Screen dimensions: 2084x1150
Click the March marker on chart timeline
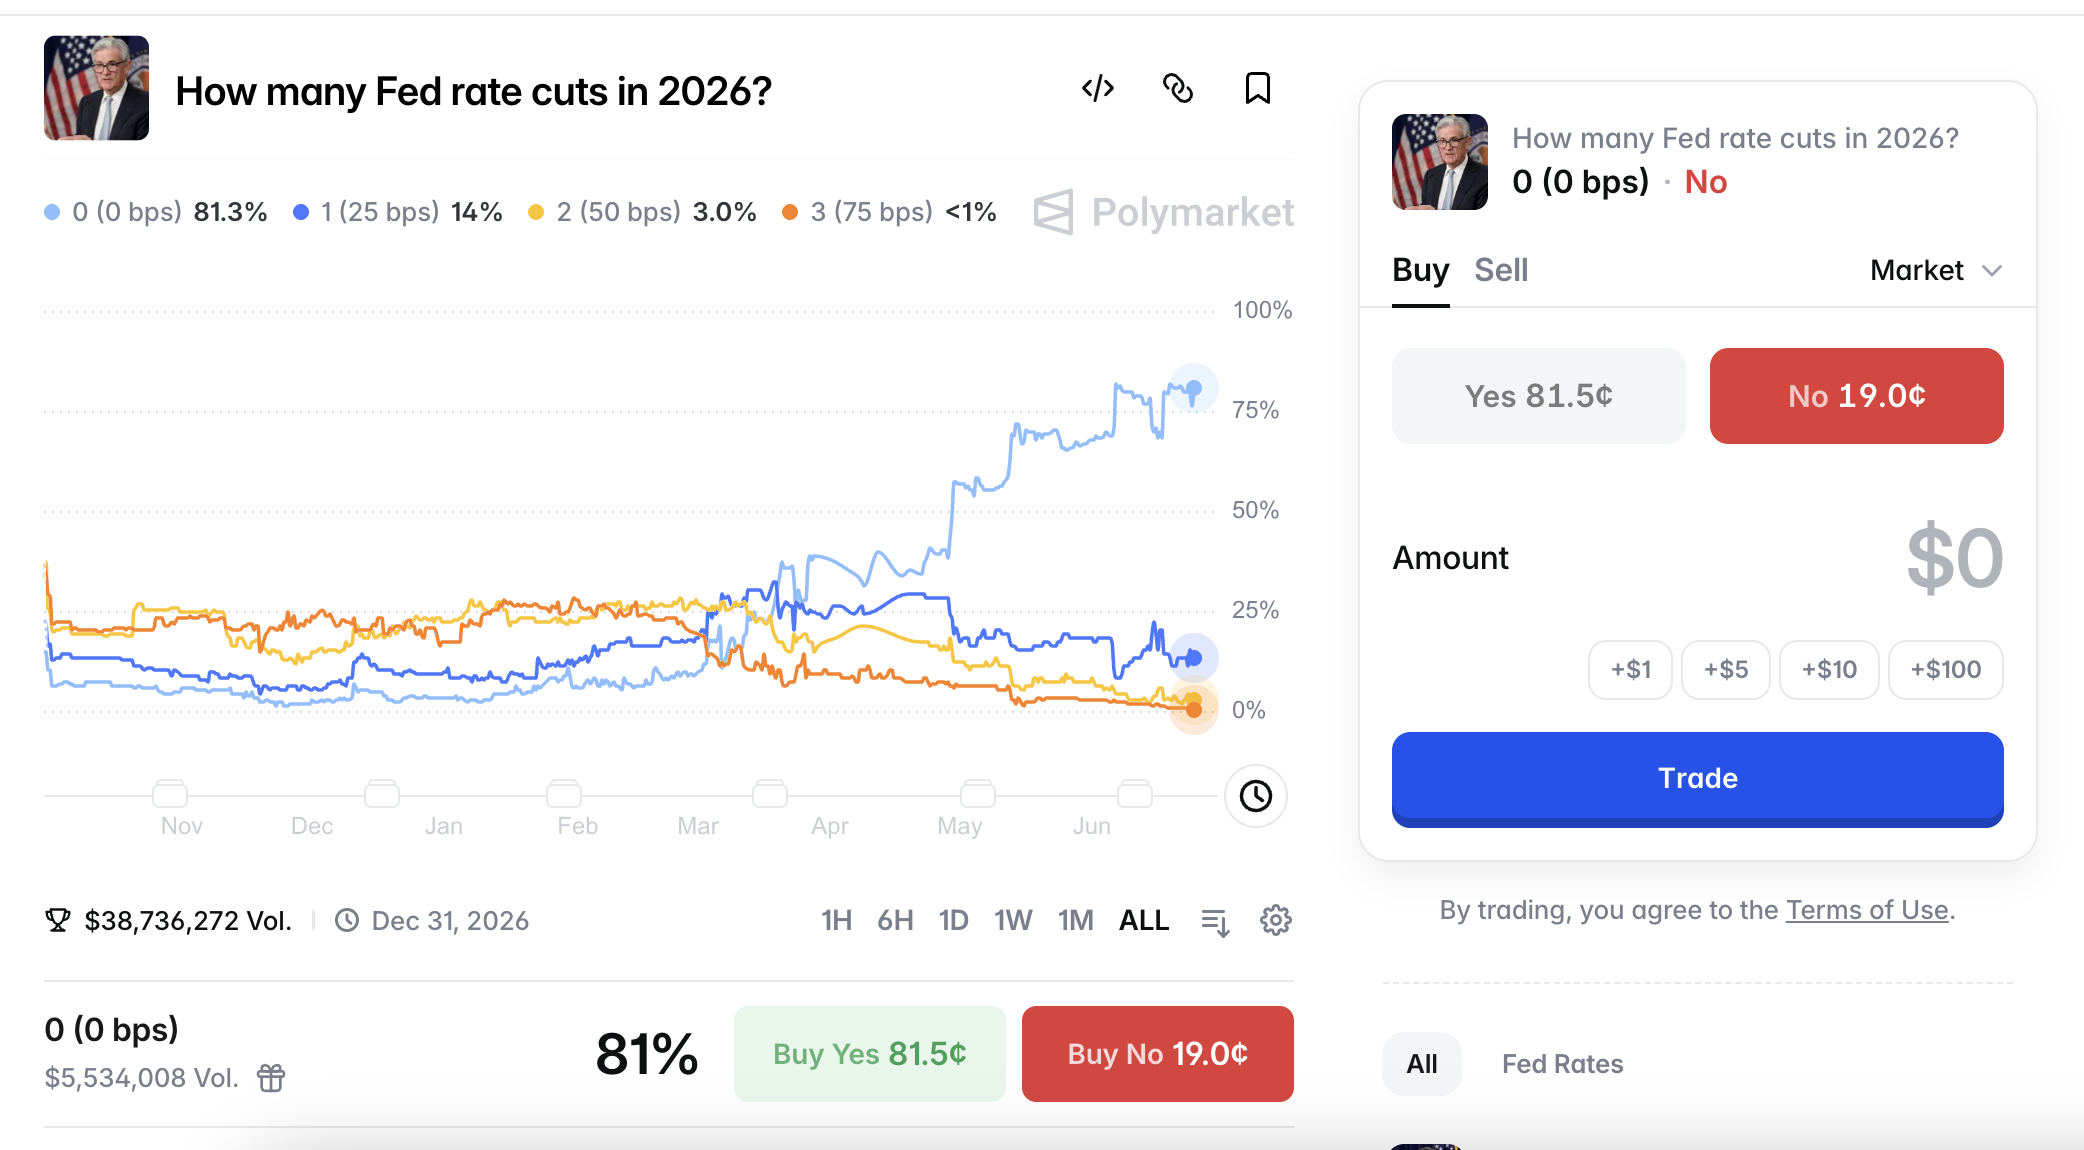[x=769, y=794]
